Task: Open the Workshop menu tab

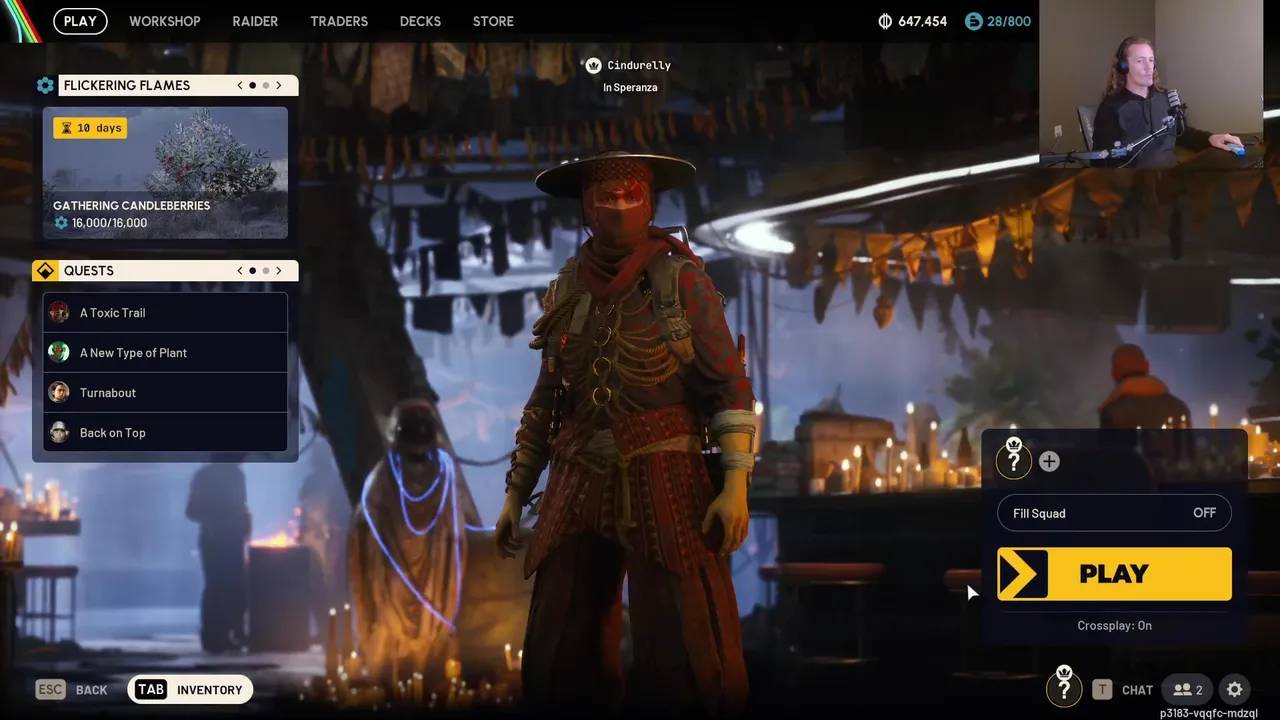Action: pos(164,21)
